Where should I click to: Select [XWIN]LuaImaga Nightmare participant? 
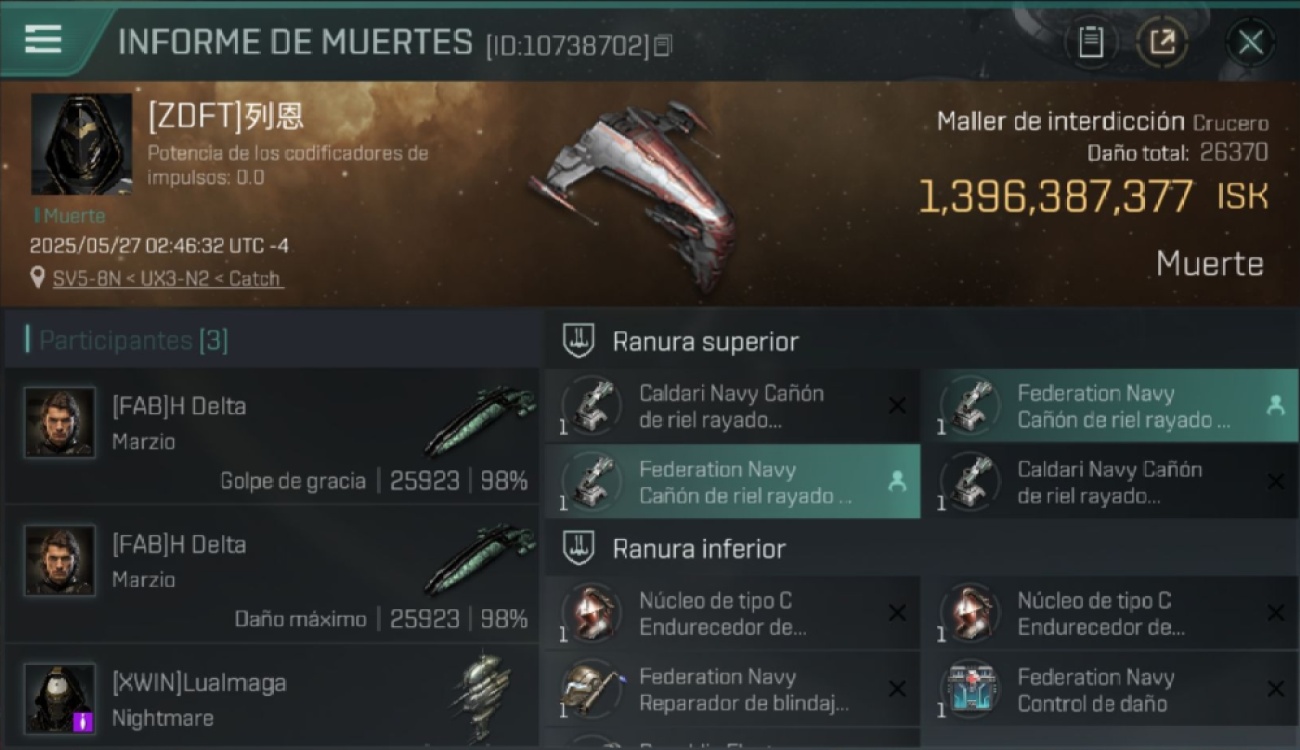pos(272,697)
